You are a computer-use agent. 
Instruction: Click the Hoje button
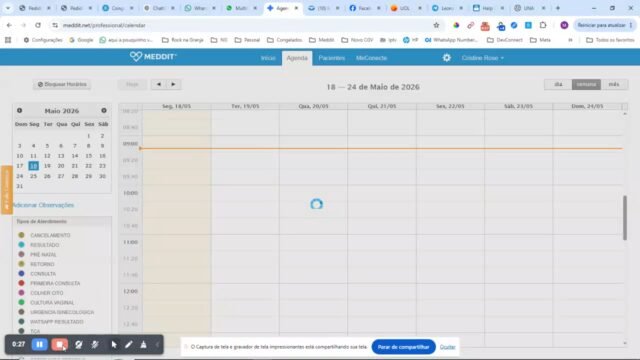[x=132, y=84]
